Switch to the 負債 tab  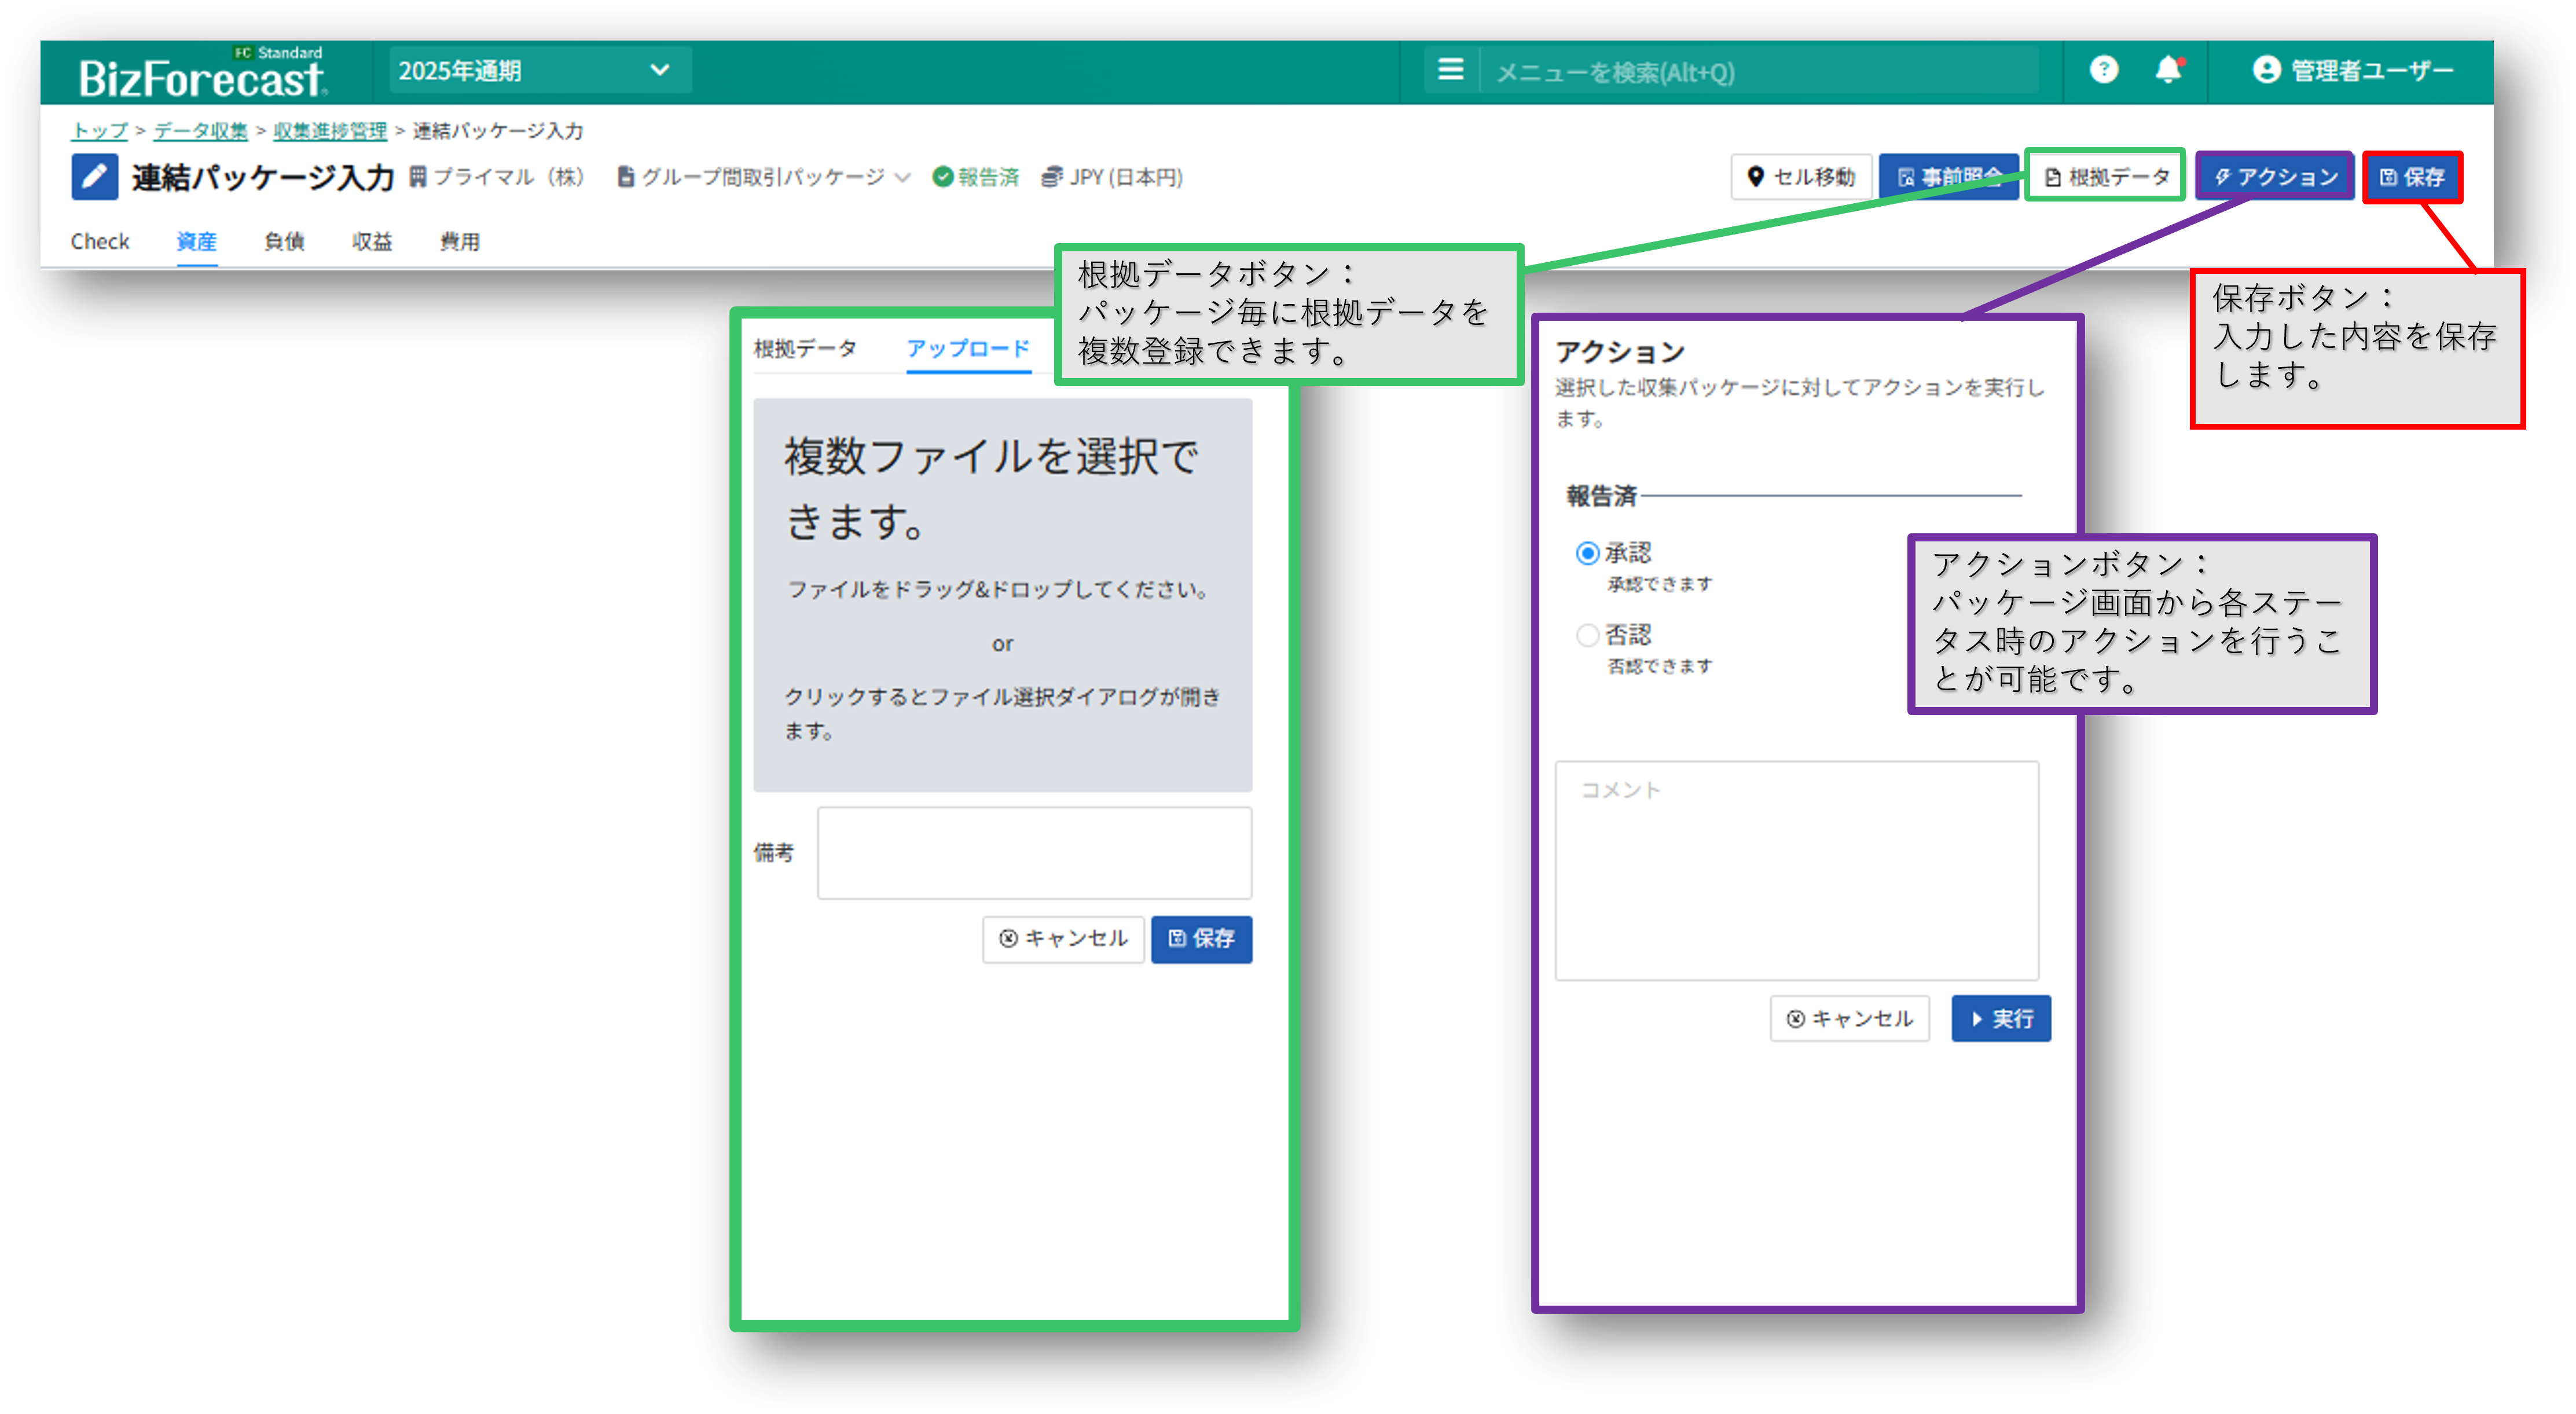284,241
